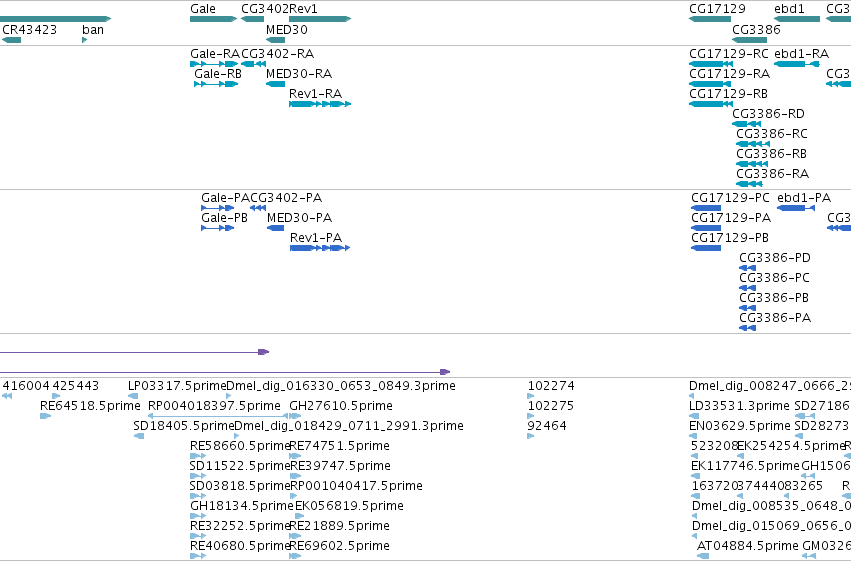Select the CG17129-PC protein bar
This screenshot has height=561, width=851.
pos(706,208)
